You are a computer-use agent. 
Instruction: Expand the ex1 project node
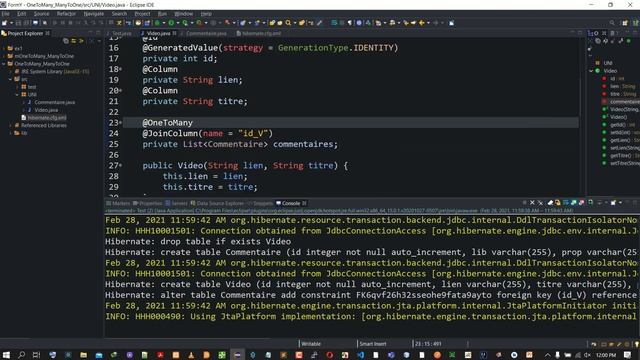4,48
